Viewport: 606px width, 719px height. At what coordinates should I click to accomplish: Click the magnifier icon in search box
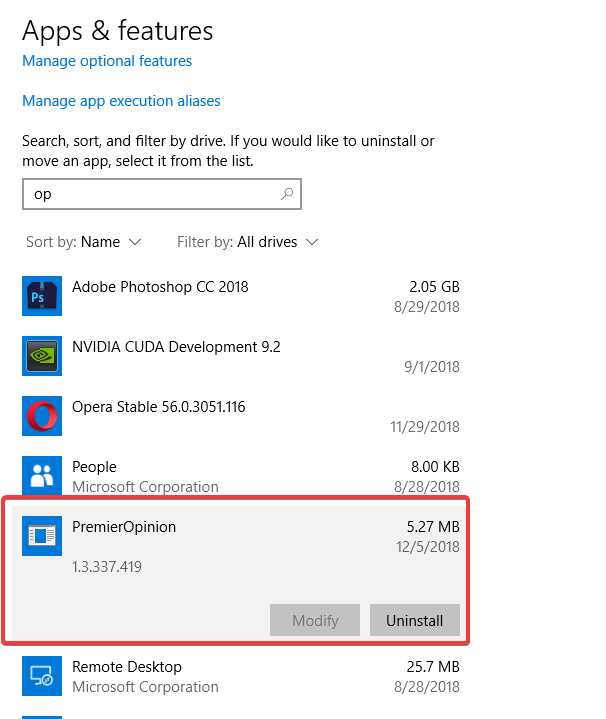tap(287, 194)
